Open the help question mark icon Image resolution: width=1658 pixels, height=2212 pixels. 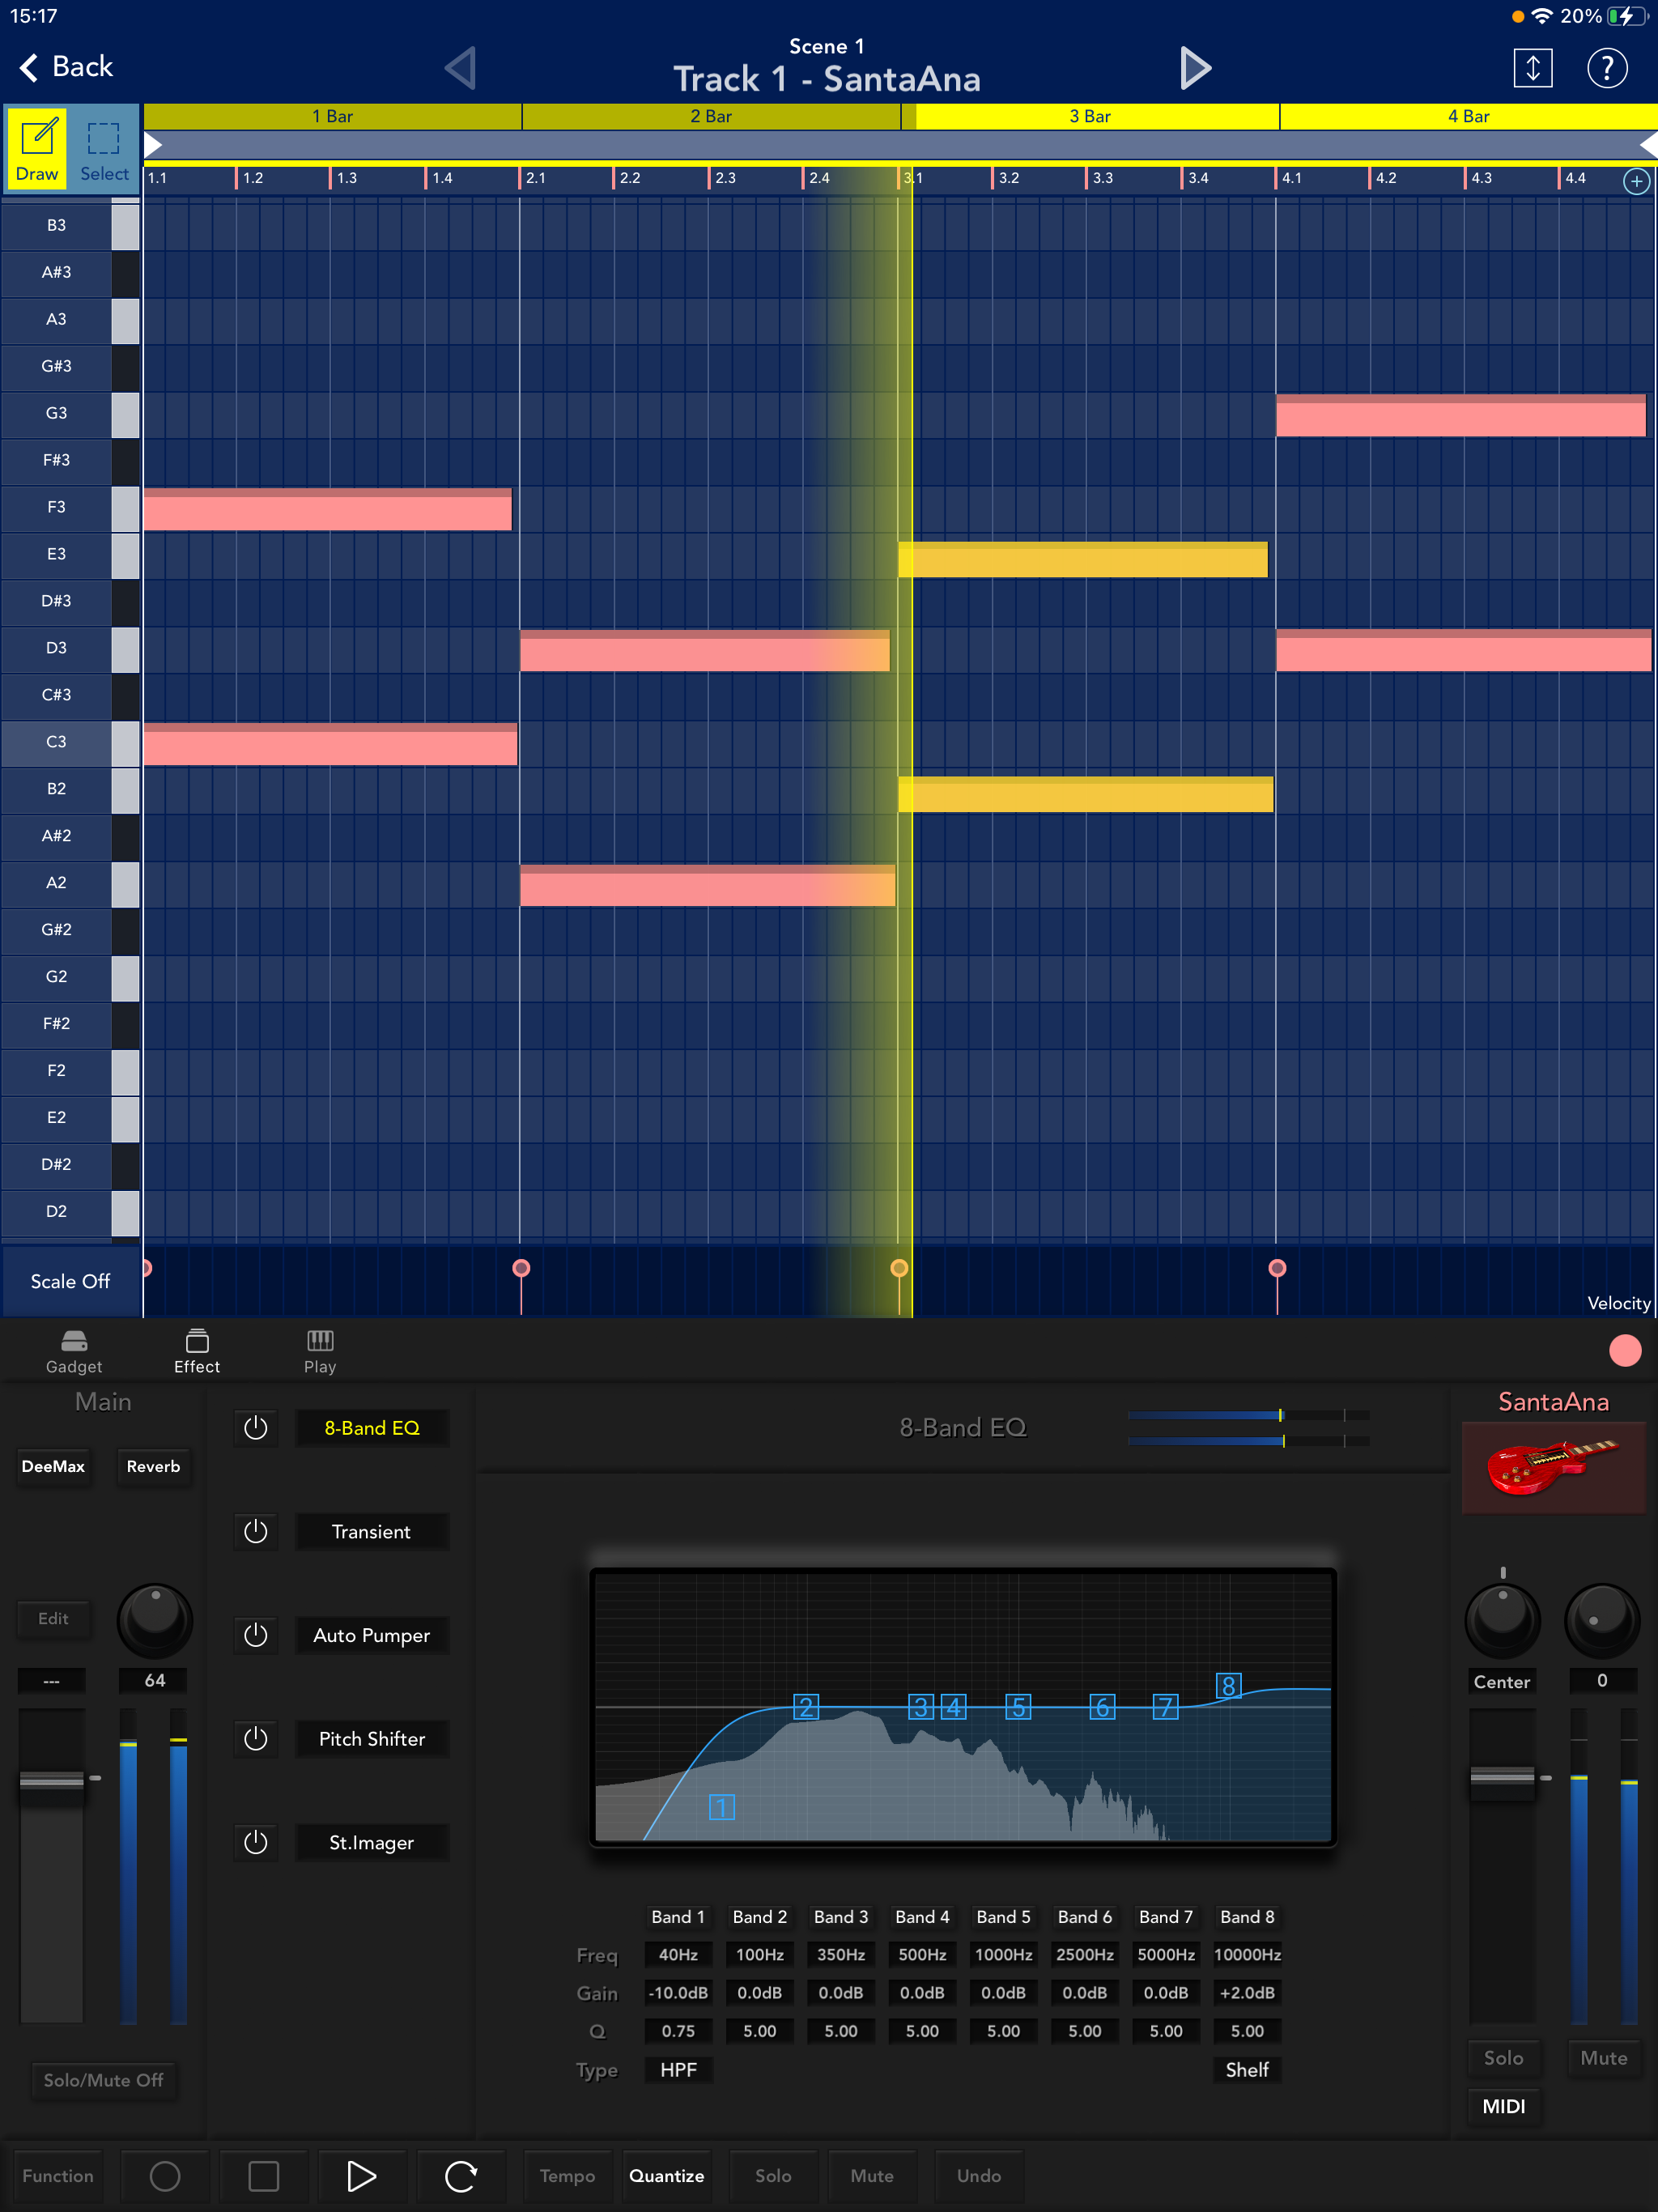[x=1606, y=69]
